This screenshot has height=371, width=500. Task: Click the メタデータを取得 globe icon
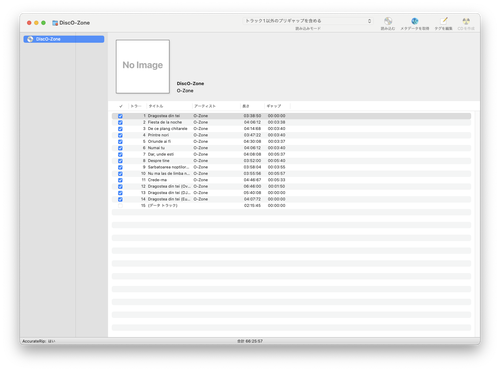click(415, 21)
